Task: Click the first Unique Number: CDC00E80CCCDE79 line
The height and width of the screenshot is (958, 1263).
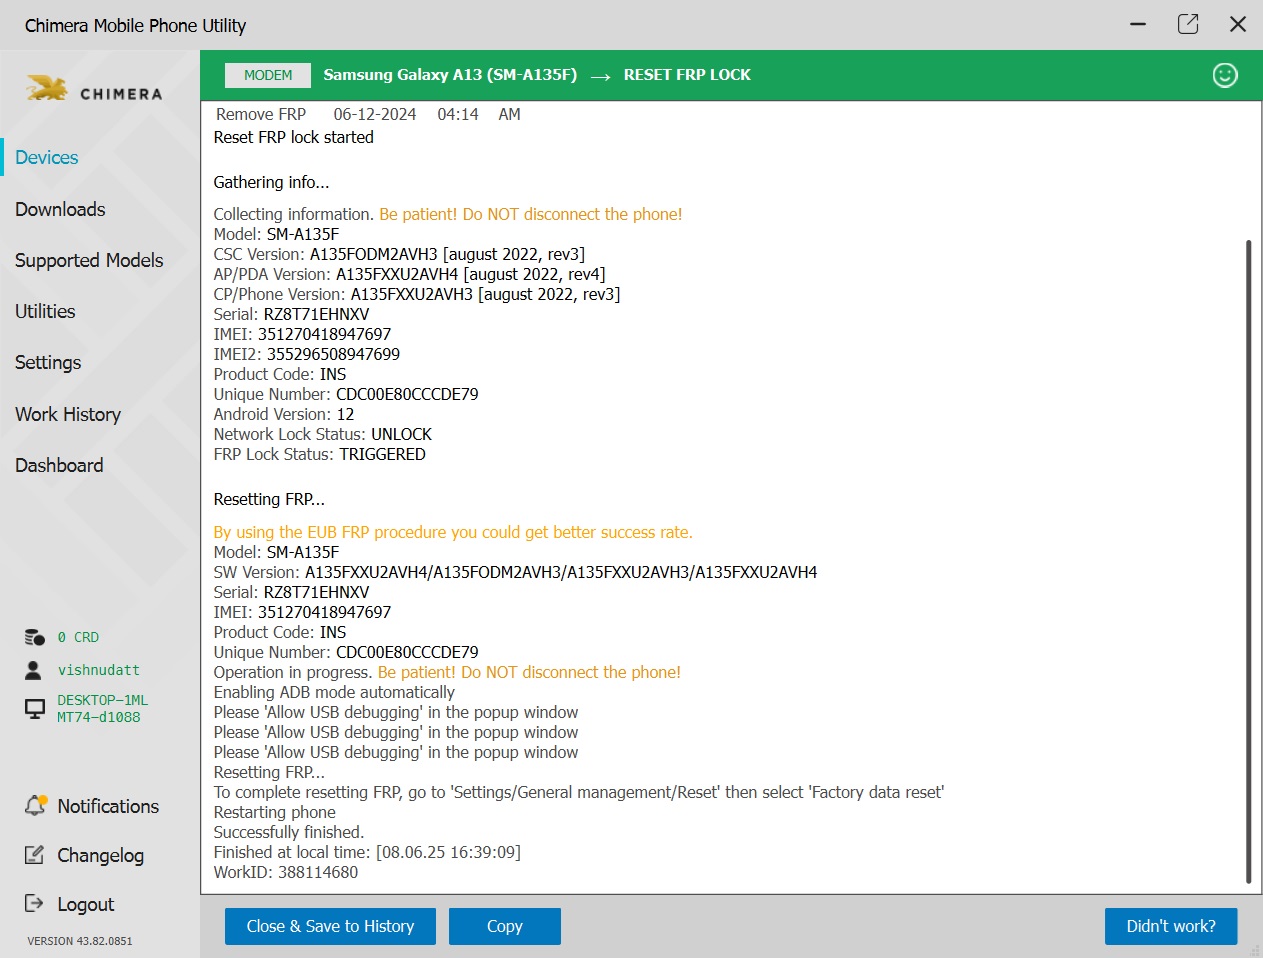Action: pyautogui.click(x=346, y=394)
